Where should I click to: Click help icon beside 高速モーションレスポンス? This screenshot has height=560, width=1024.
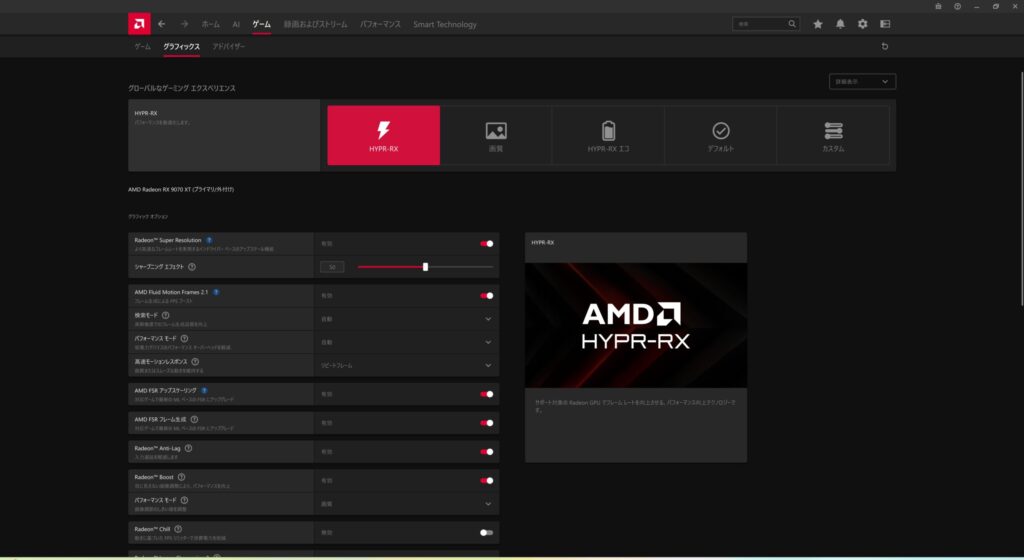(x=195, y=362)
